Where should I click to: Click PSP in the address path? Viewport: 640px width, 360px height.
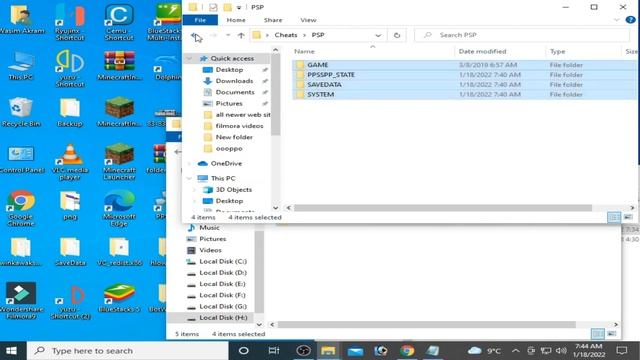(318, 35)
